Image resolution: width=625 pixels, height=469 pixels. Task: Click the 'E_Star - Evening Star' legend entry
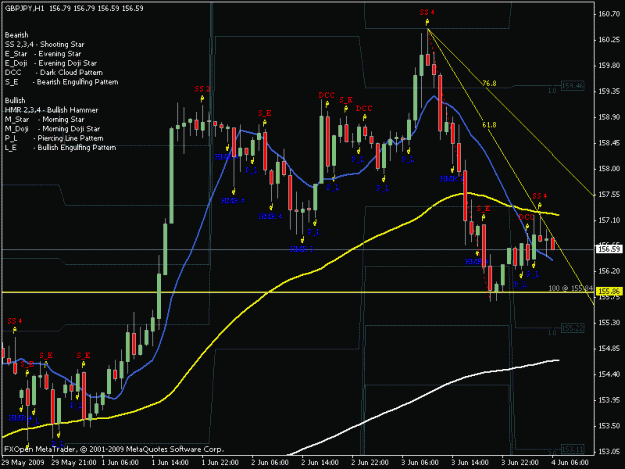(43, 54)
